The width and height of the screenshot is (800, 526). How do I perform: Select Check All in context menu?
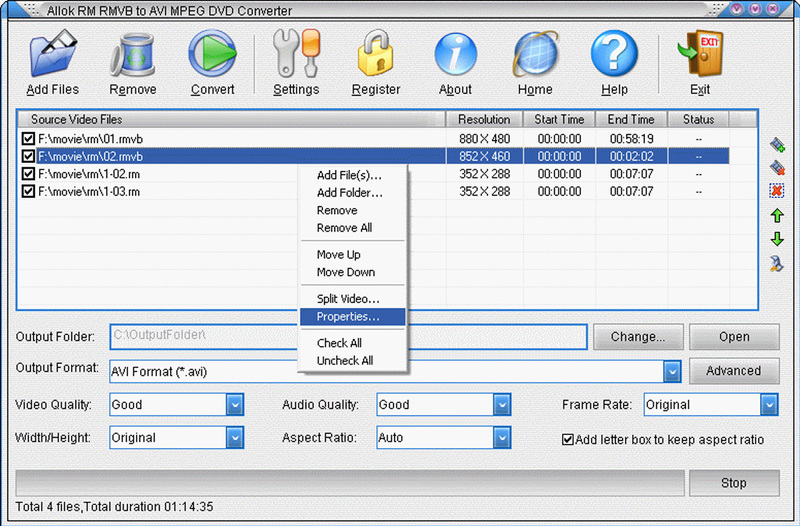(x=353, y=343)
